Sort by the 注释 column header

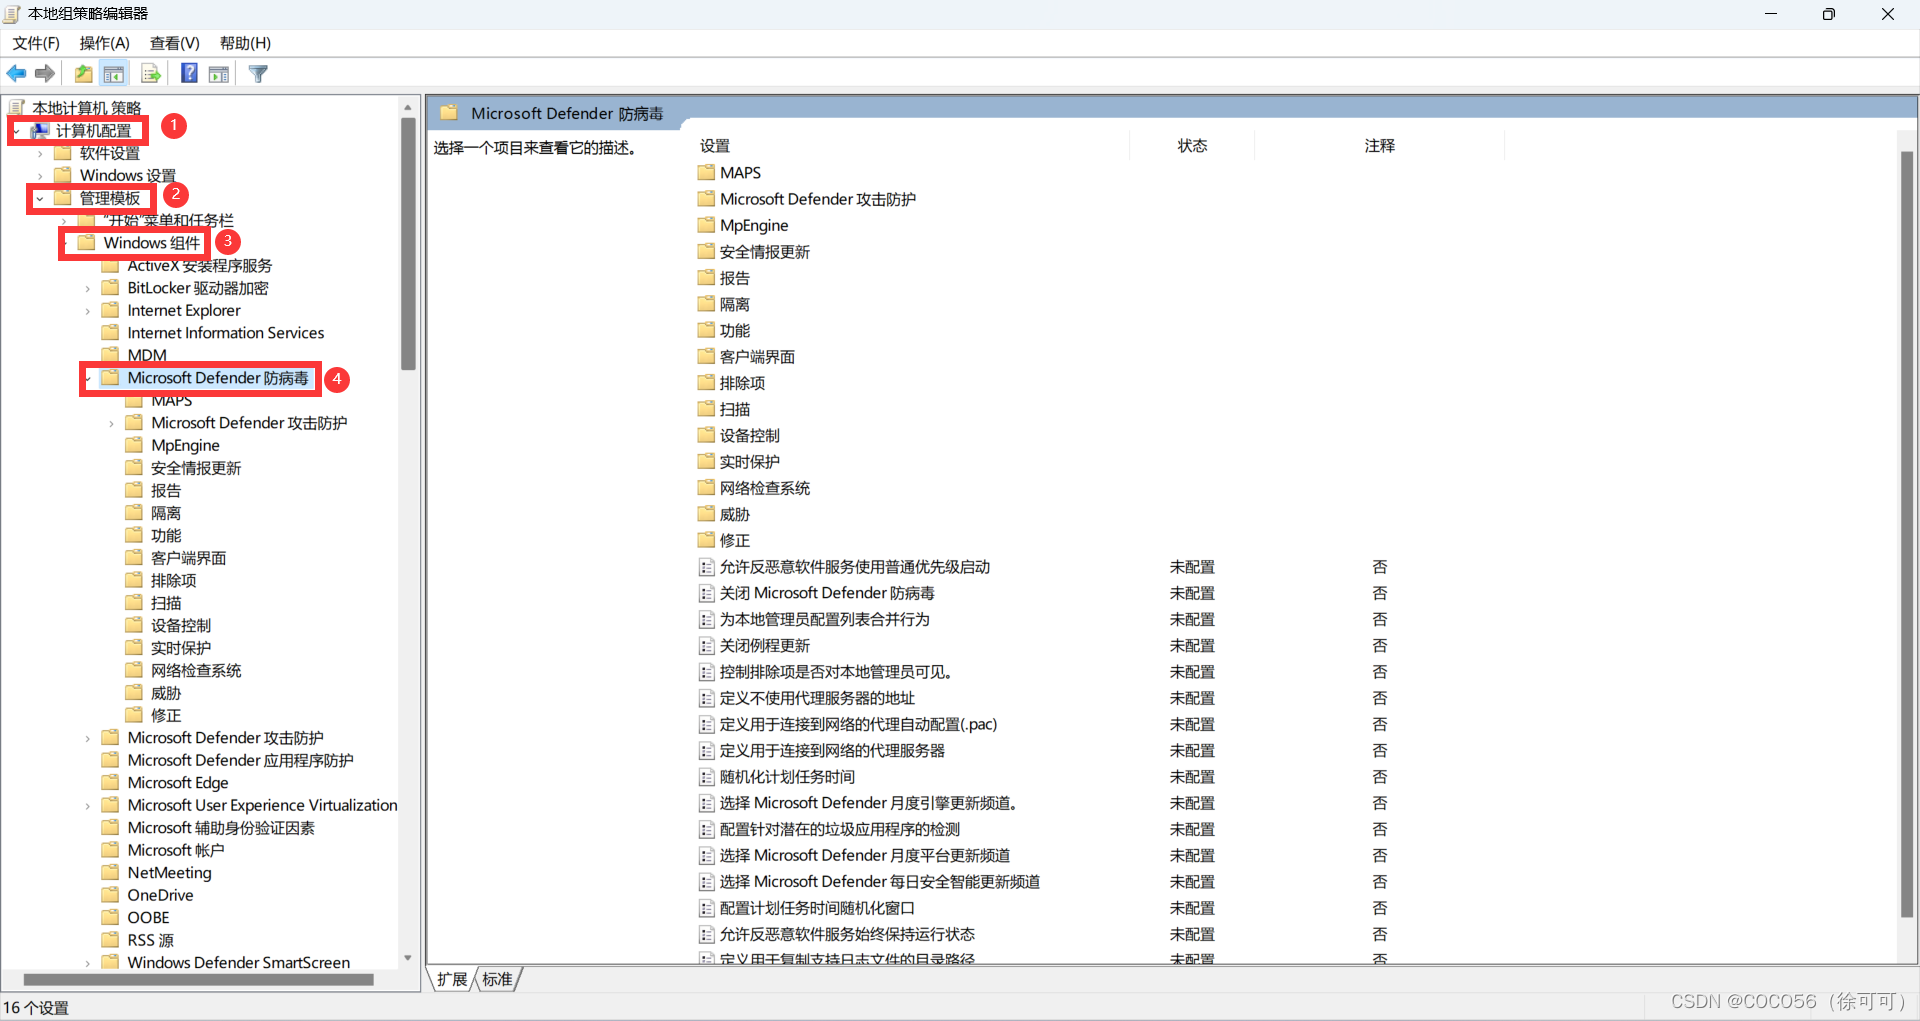(x=1380, y=146)
